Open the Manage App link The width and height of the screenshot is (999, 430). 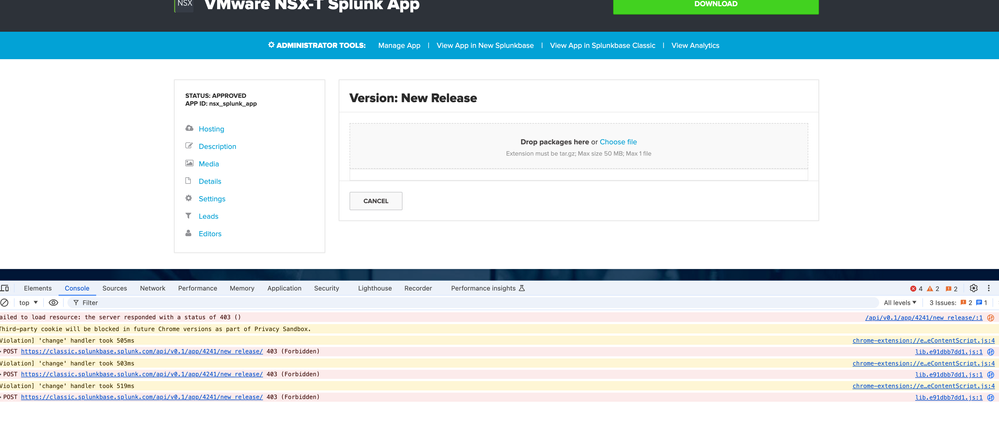click(x=399, y=45)
